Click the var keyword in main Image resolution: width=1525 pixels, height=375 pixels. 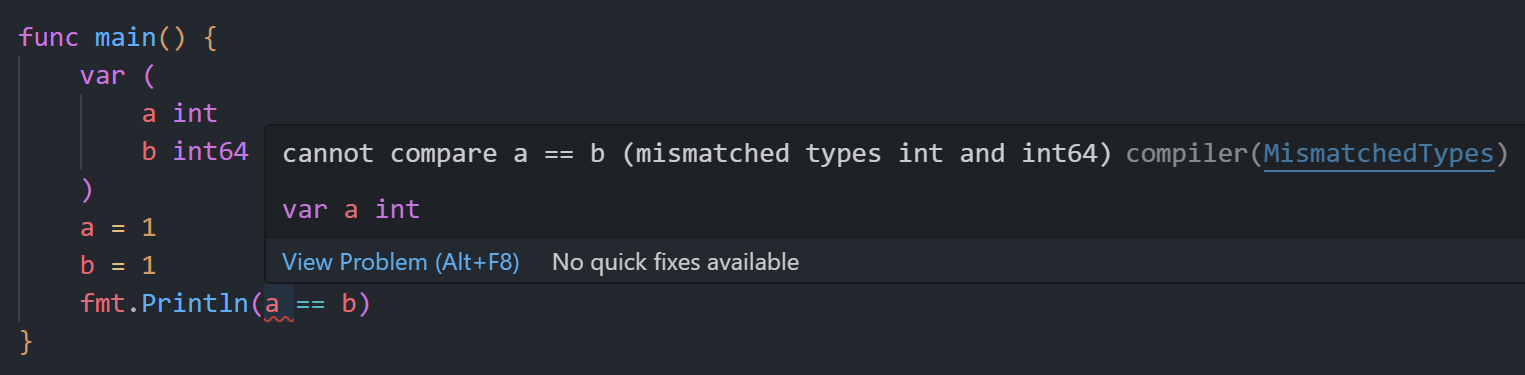pyautogui.click(x=104, y=78)
